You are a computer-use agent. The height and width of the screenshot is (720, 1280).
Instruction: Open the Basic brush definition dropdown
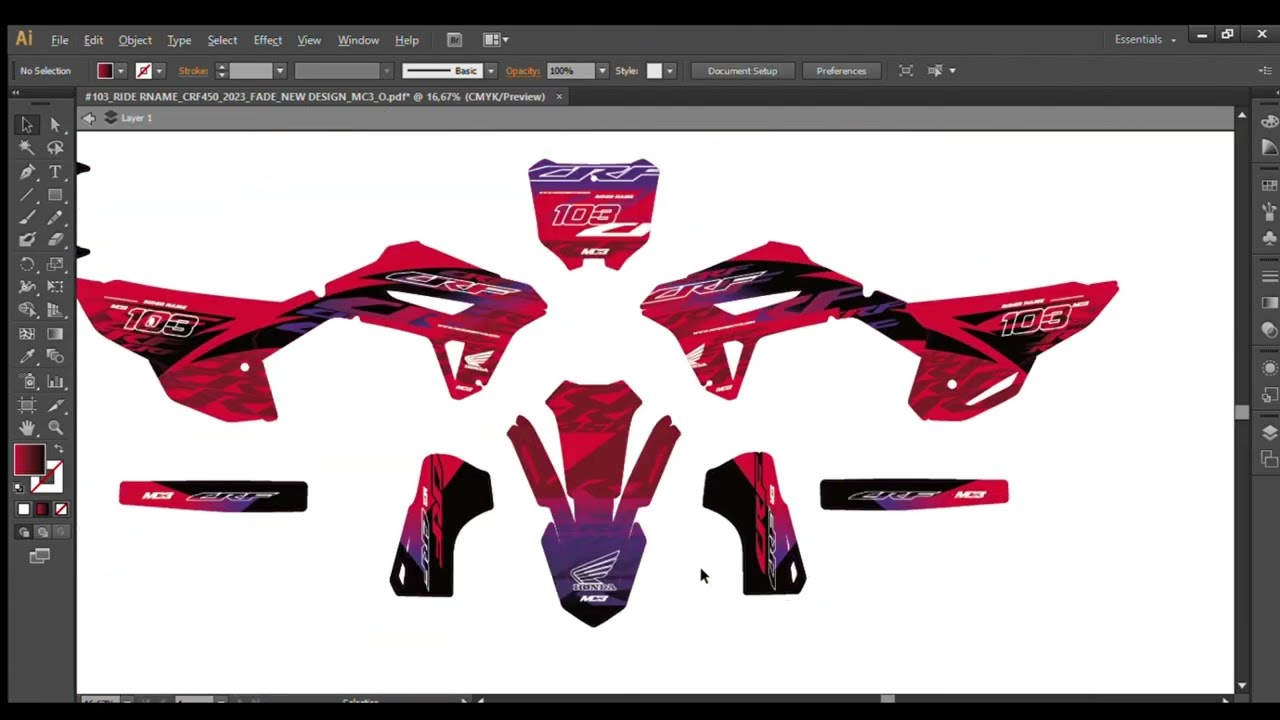490,71
